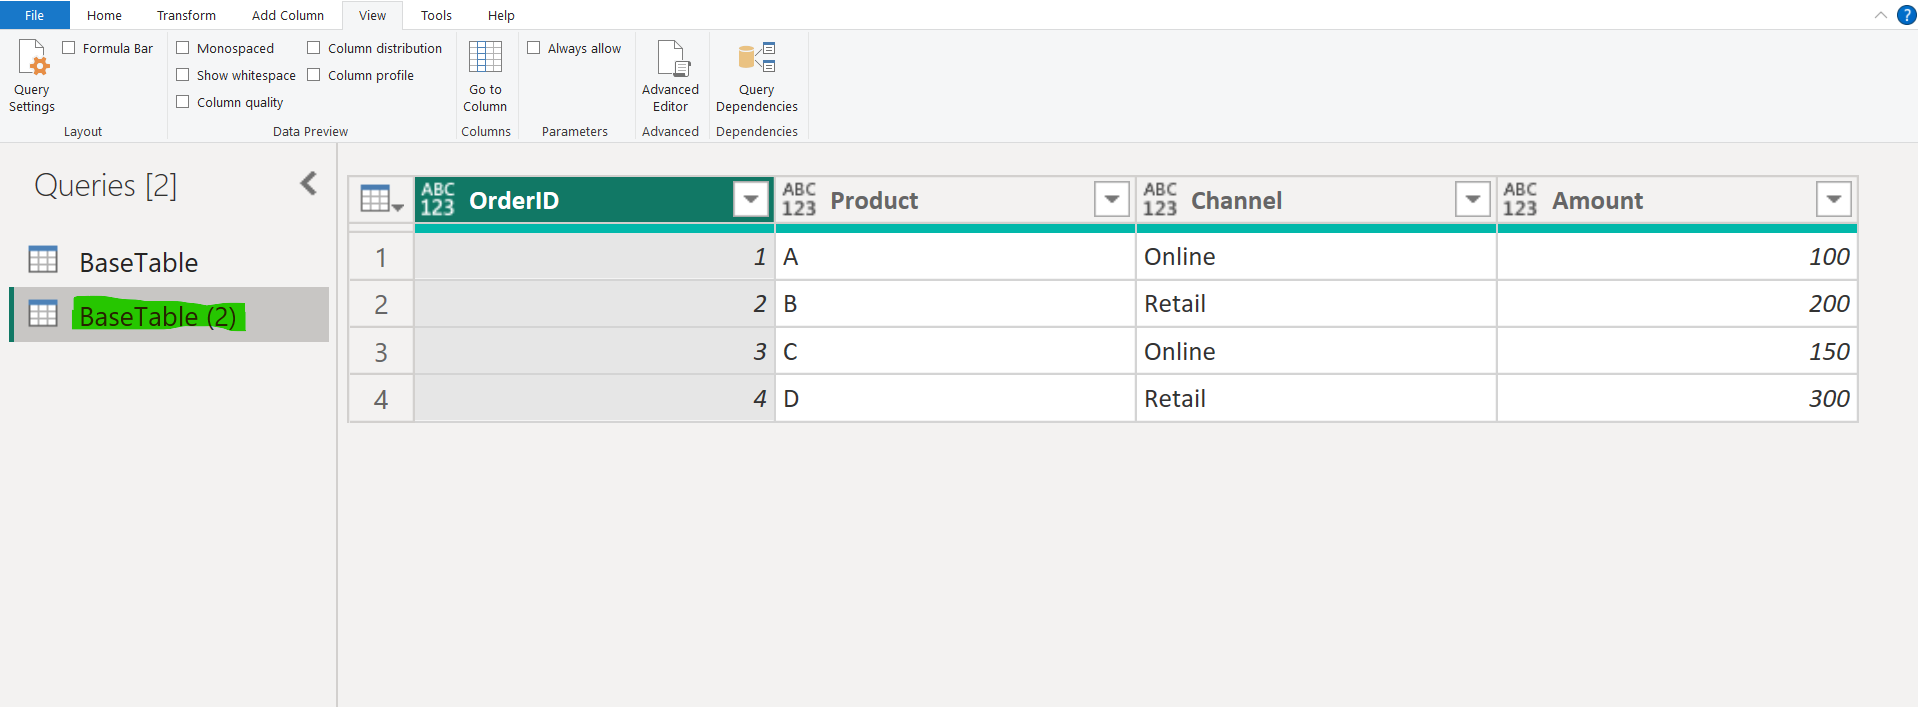The height and width of the screenshot is (707, 1918).
Task: Enable the Formula Bar checkbox
Action: click(x=69, y=48)
